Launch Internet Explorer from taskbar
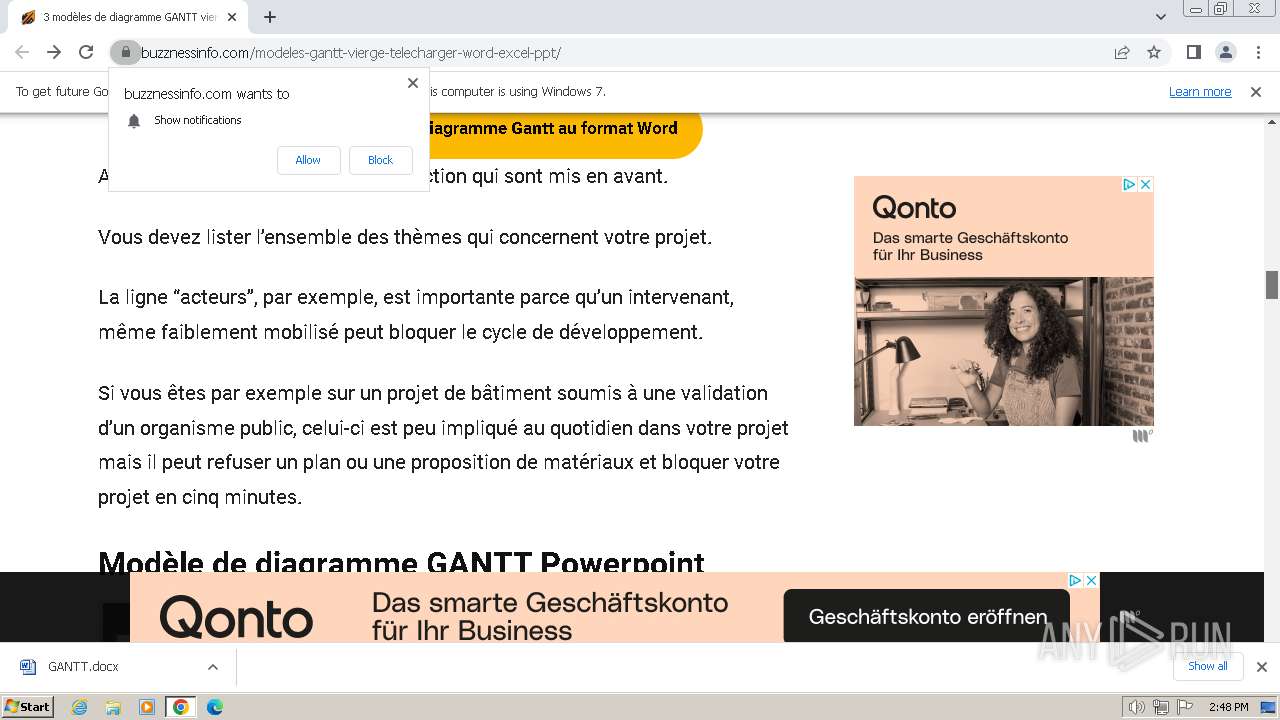The width and height of the screenshot is (1280, 720). (80, 707)
